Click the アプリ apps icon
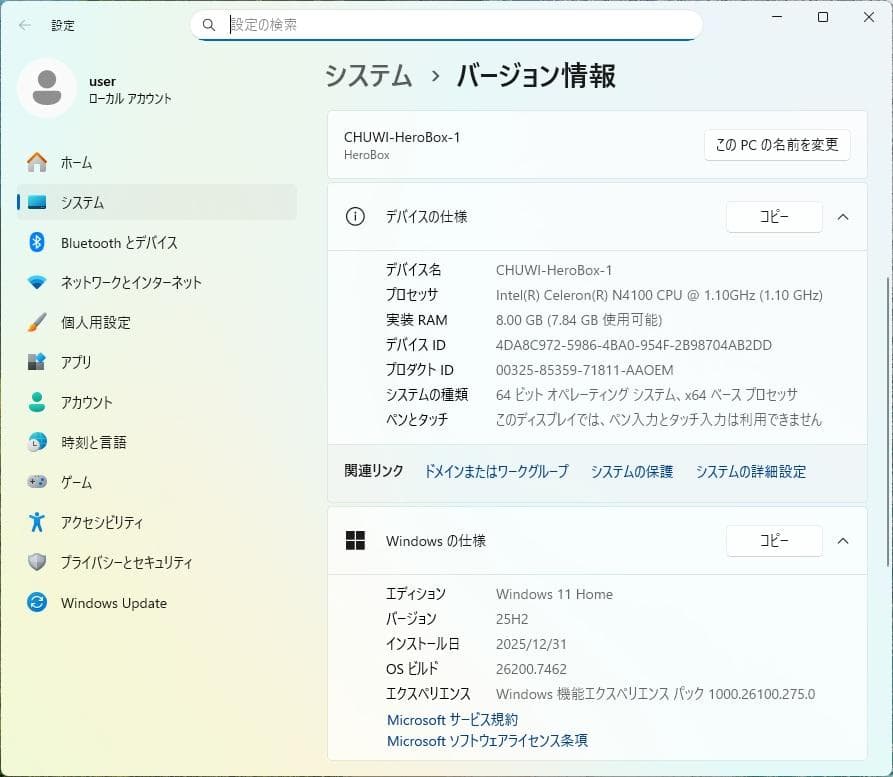The height and width of the screenshot is (777, 893). pyautogui.click(x=37, y=362)
